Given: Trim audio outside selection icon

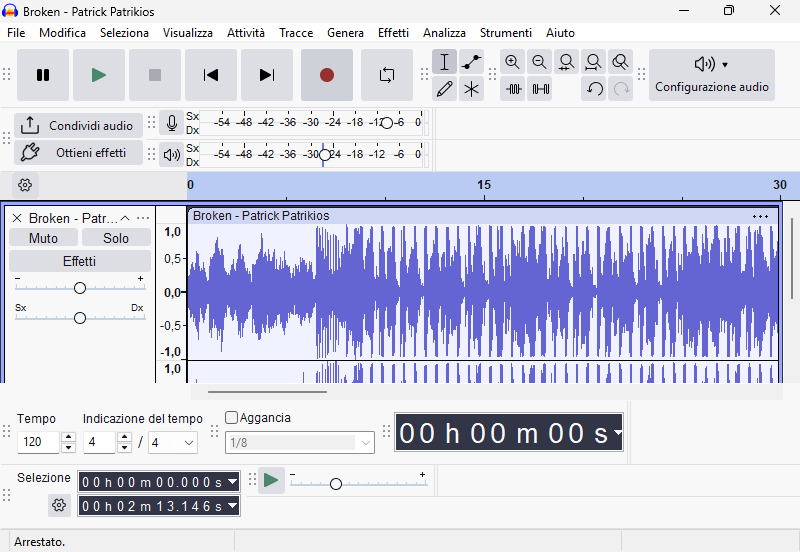Looking at the screenshot, I should (513, 89).
